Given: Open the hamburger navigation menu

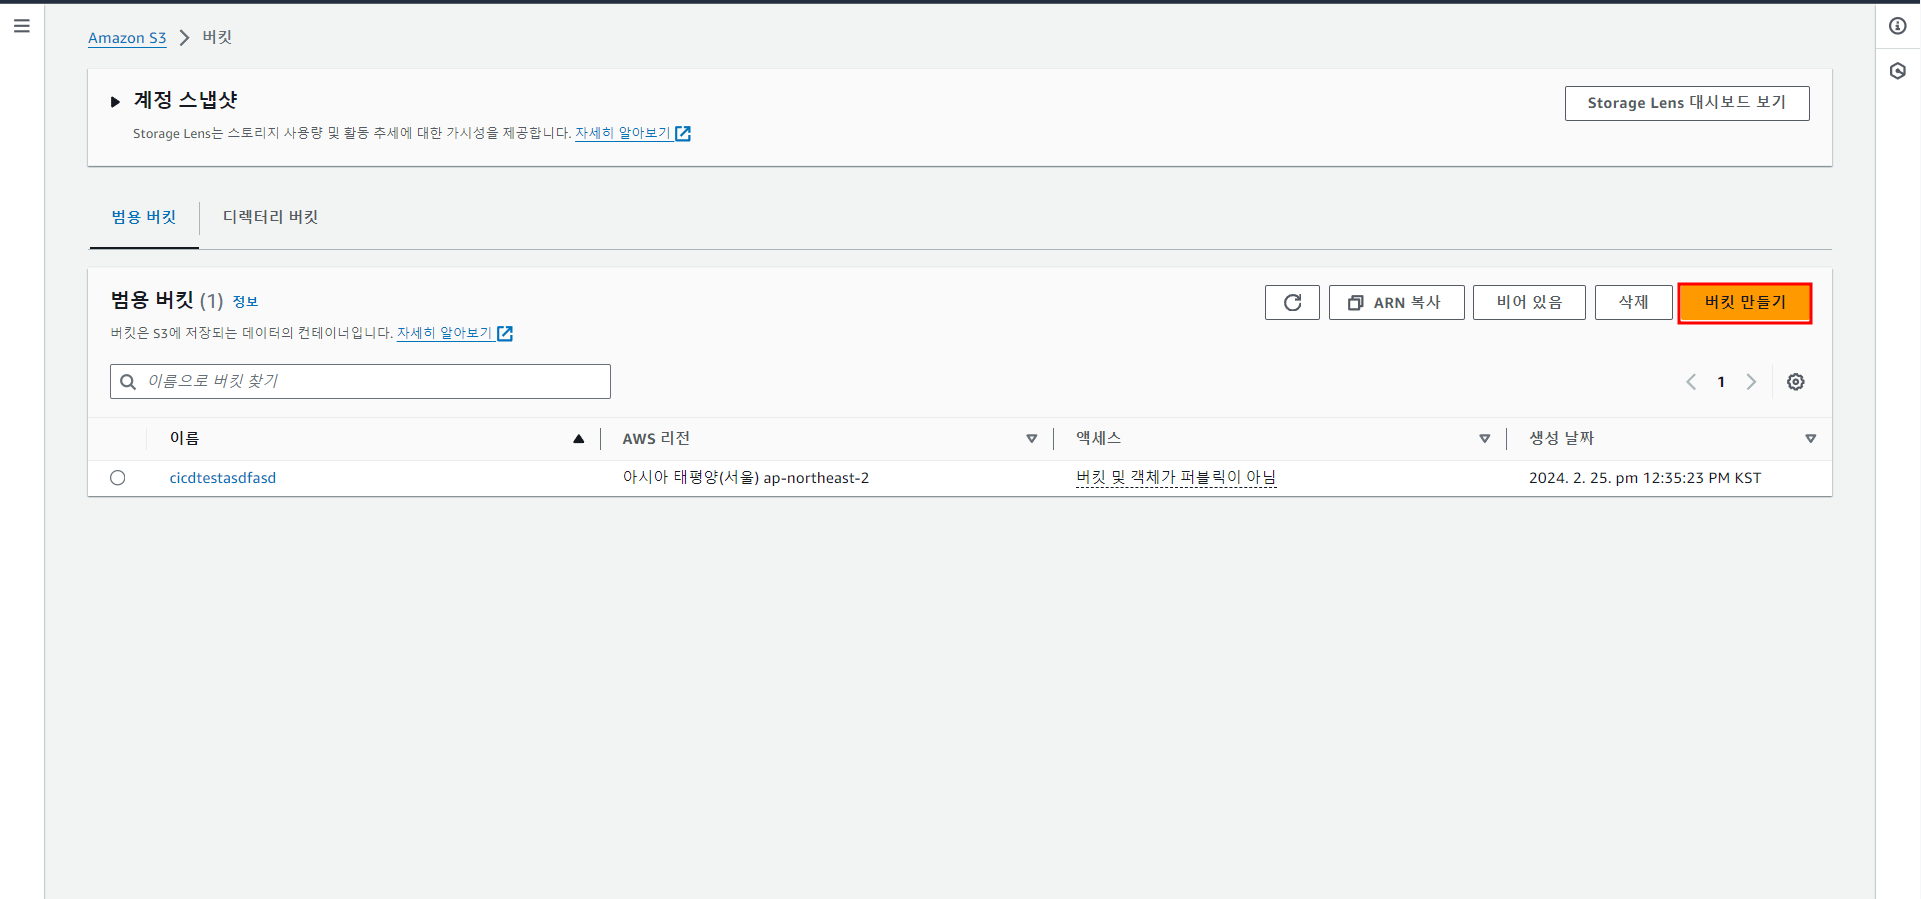Looking at the screenshot, I should pyautogui.click(x=22, y=26).
